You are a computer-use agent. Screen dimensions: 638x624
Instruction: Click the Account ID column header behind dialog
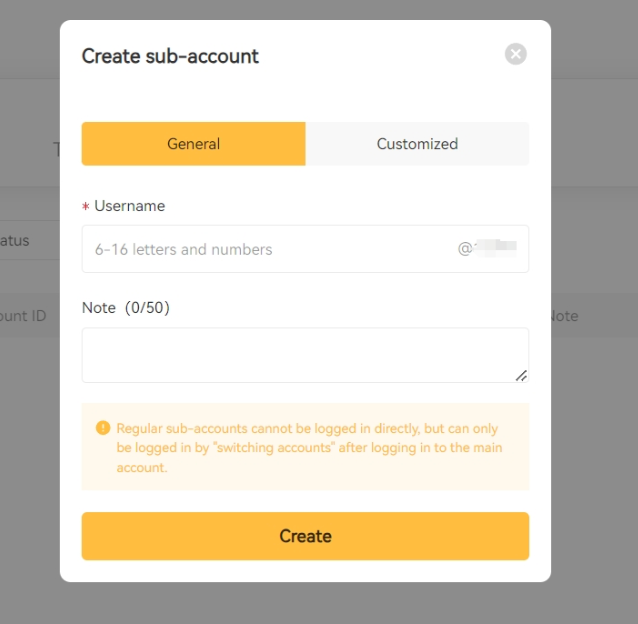pyautogui.click(x=23, y=316)
